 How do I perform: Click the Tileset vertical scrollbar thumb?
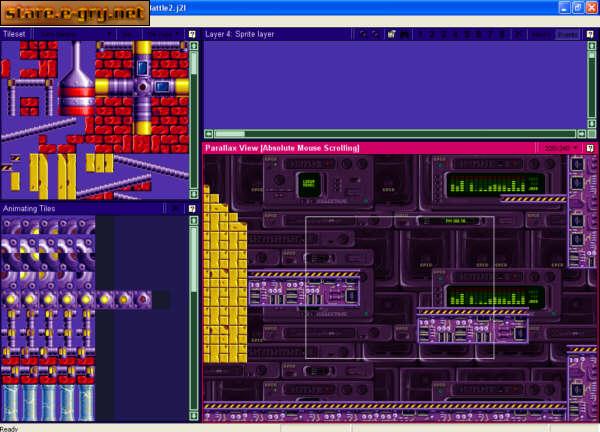tap(194, 63)
